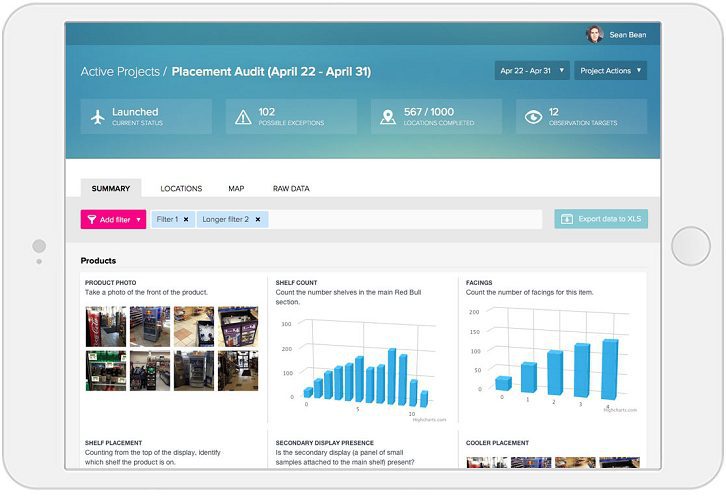Image resolution: width=726 pixels, height=496 pixels.
Task: Click the download icon on Export button
Action: point(566,219)
